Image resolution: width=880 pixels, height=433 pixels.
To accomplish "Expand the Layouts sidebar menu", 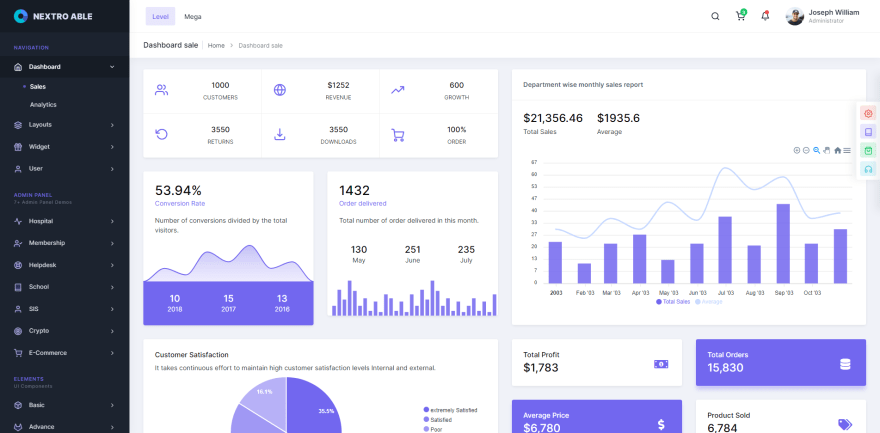I will coord(65,125).
